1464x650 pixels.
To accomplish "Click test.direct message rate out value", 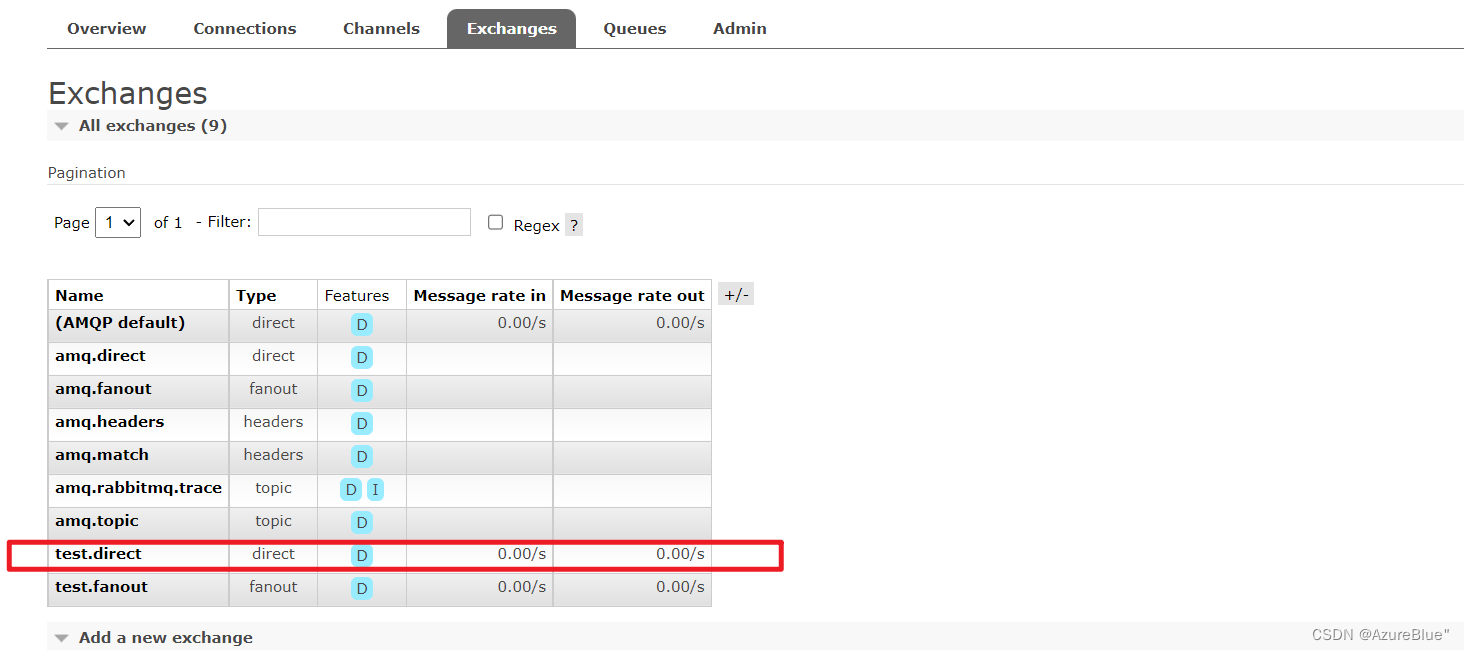I will click(680, 553).
